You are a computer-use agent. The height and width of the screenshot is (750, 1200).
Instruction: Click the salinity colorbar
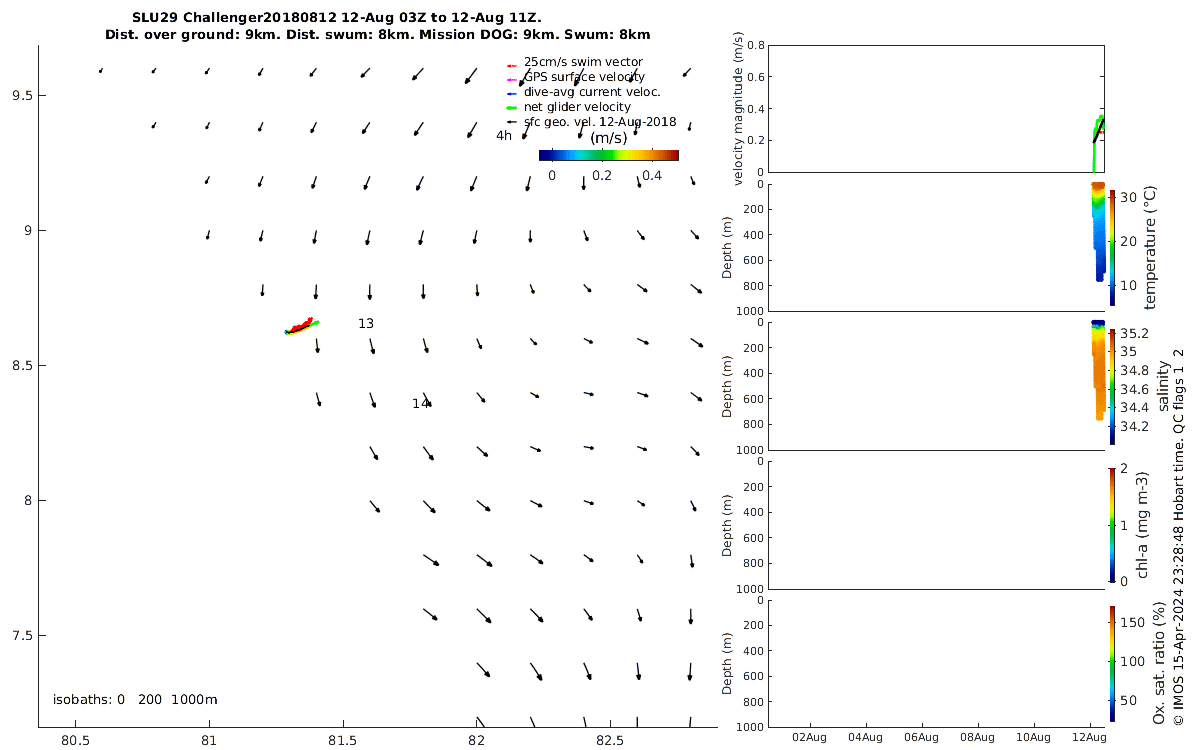coord(1112,386)
